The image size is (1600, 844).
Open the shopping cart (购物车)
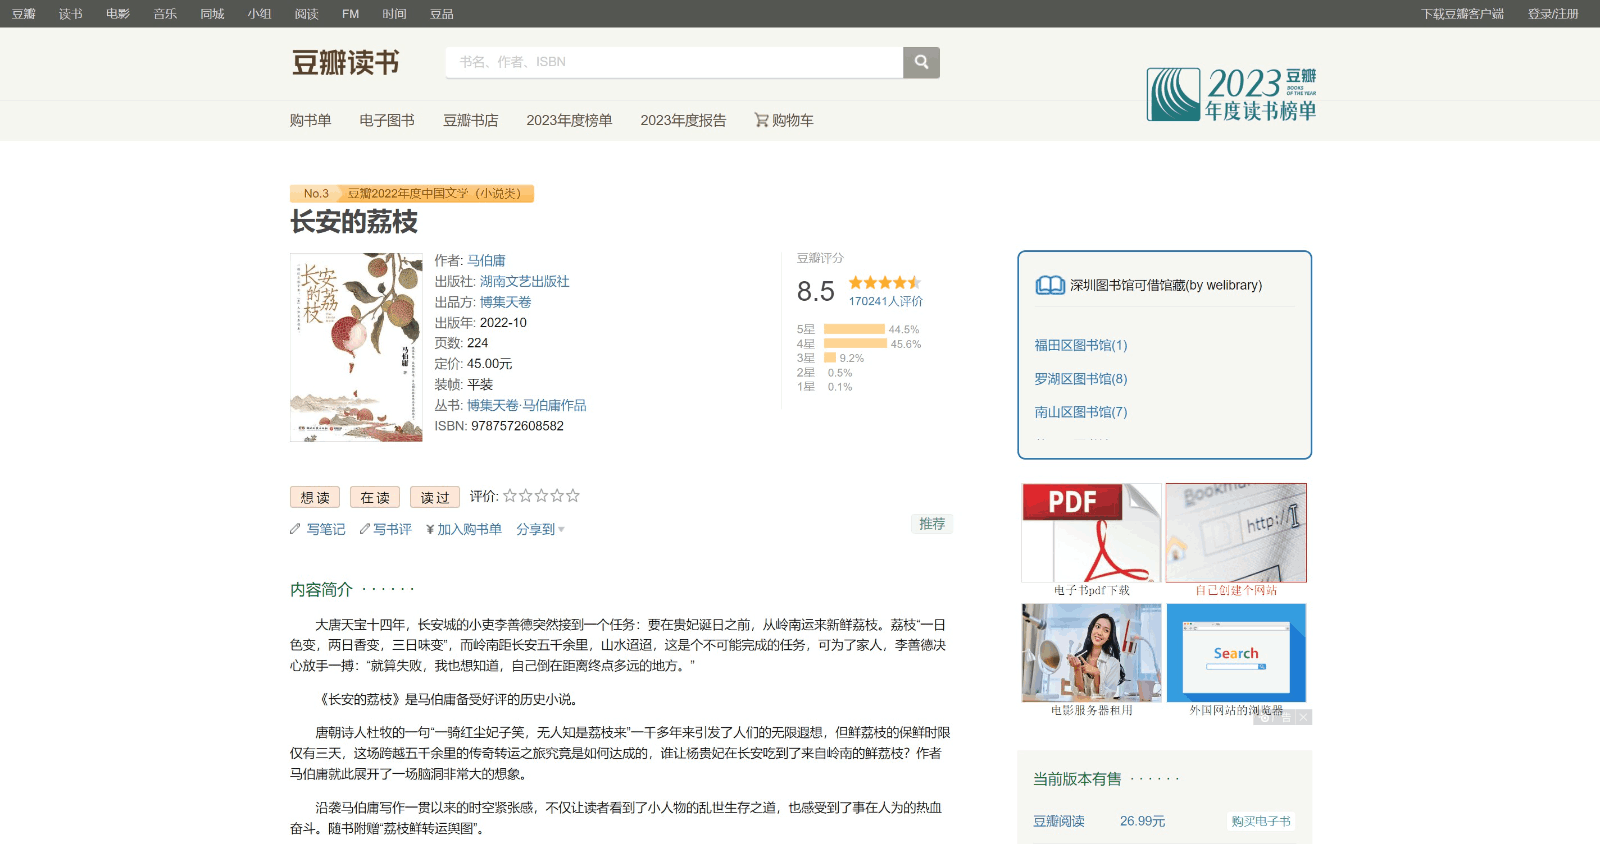(x=784, y=120)
